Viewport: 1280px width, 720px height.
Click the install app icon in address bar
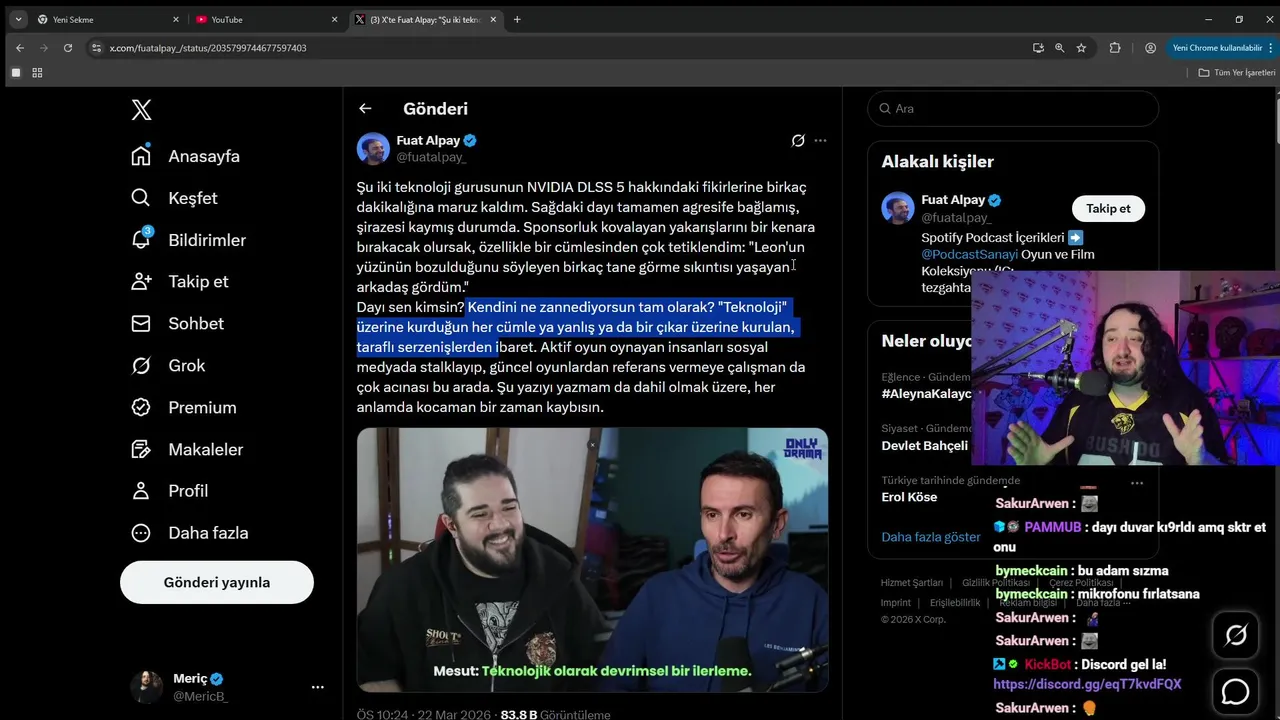pos(1038,48)
